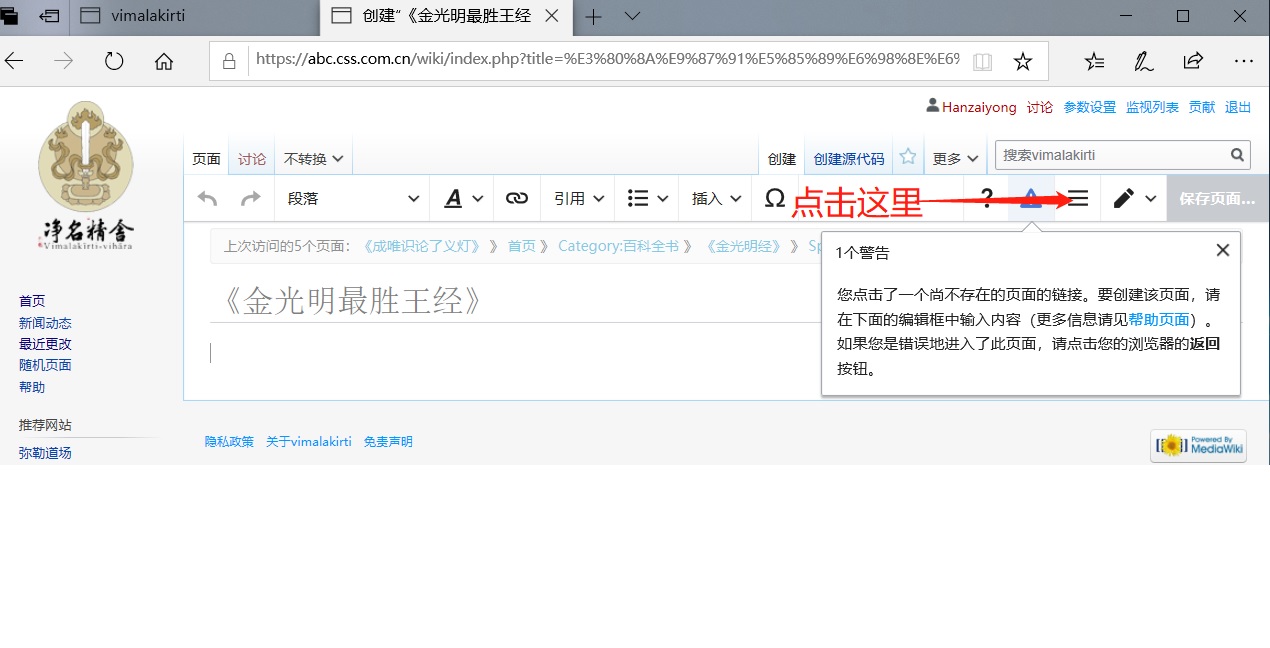Image resolution: width=1270 pixels, height=648 pixels.
Task: Go to browser home icon
Action: pyautogui.click(x=164, y=61)
